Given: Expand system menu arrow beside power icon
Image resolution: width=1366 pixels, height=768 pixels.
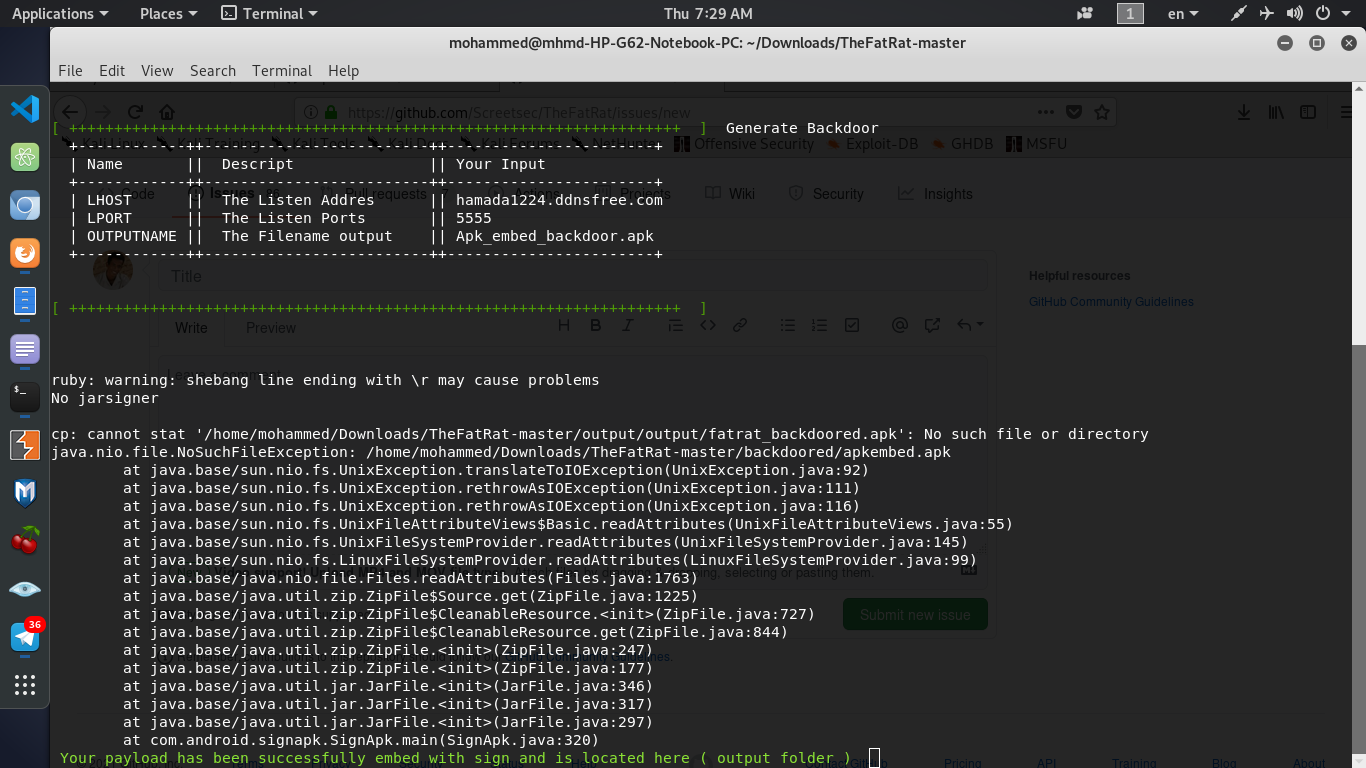Looking at the screenshot, I should click(1347, 14).
